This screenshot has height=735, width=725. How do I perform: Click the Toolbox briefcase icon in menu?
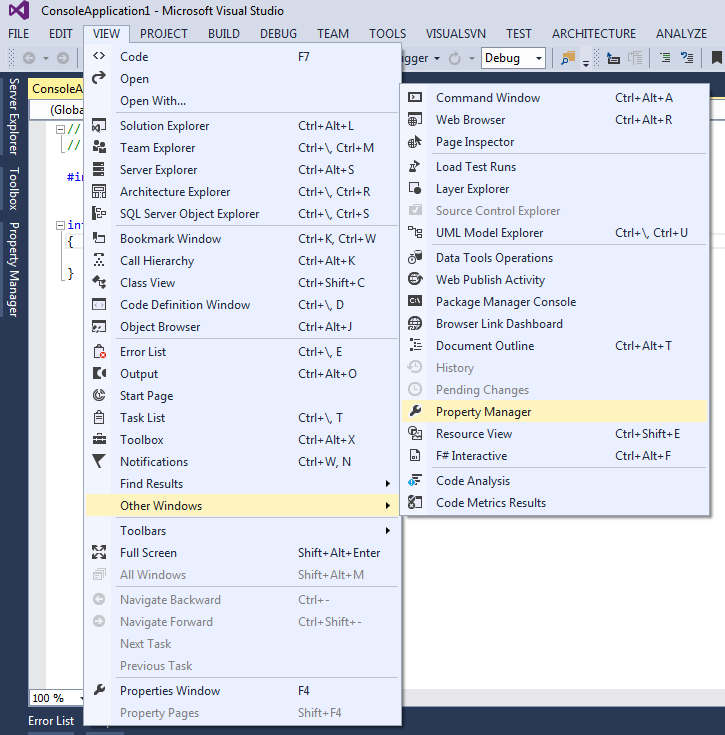[99, 440]
